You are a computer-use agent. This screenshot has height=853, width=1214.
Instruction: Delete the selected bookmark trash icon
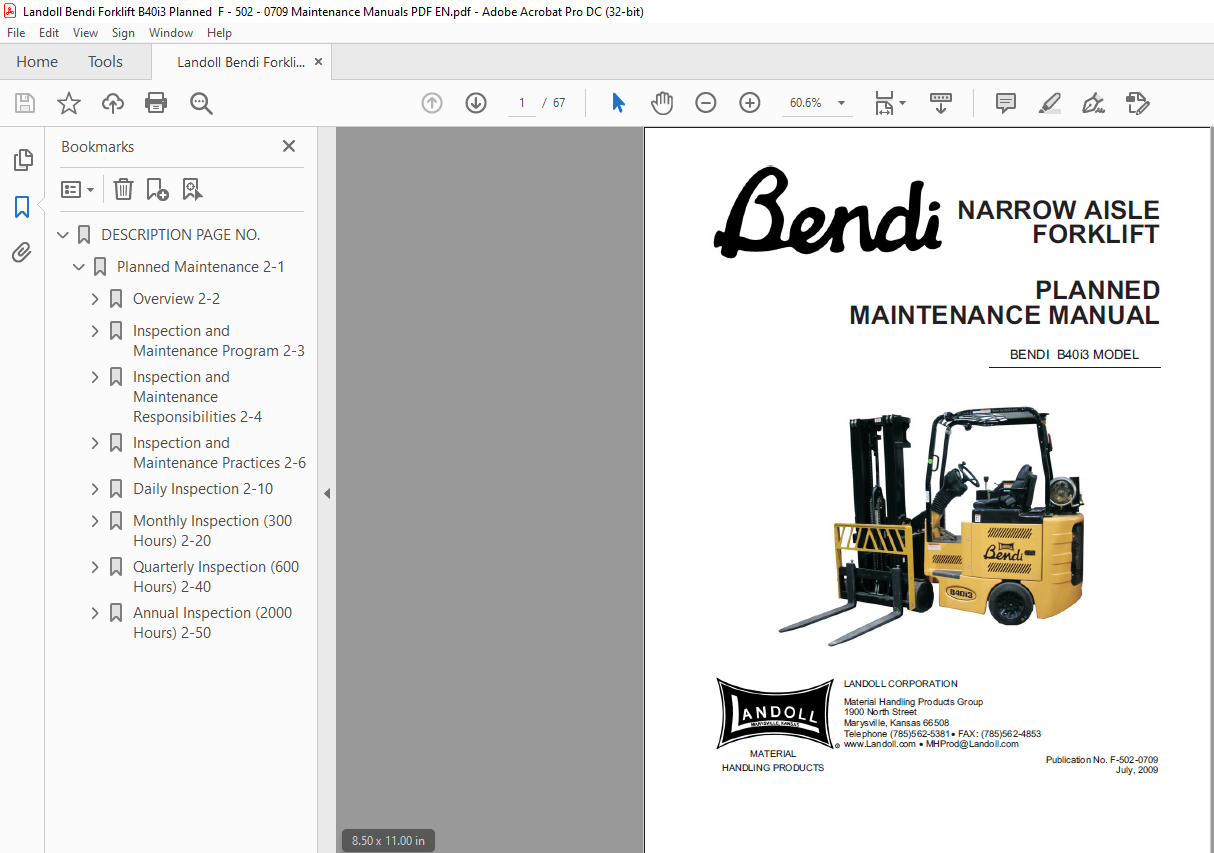coord(123,189)
